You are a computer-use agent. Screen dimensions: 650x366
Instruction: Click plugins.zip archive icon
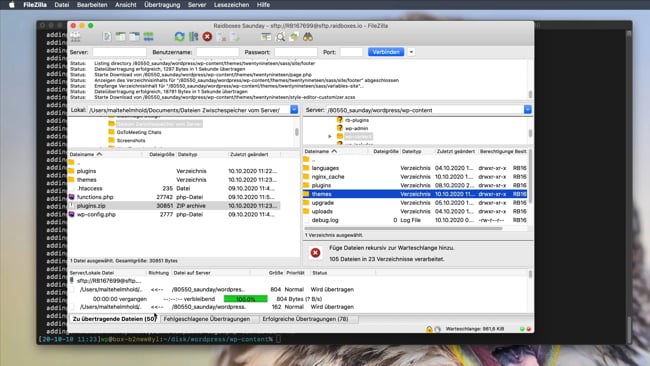coord(71,206)
